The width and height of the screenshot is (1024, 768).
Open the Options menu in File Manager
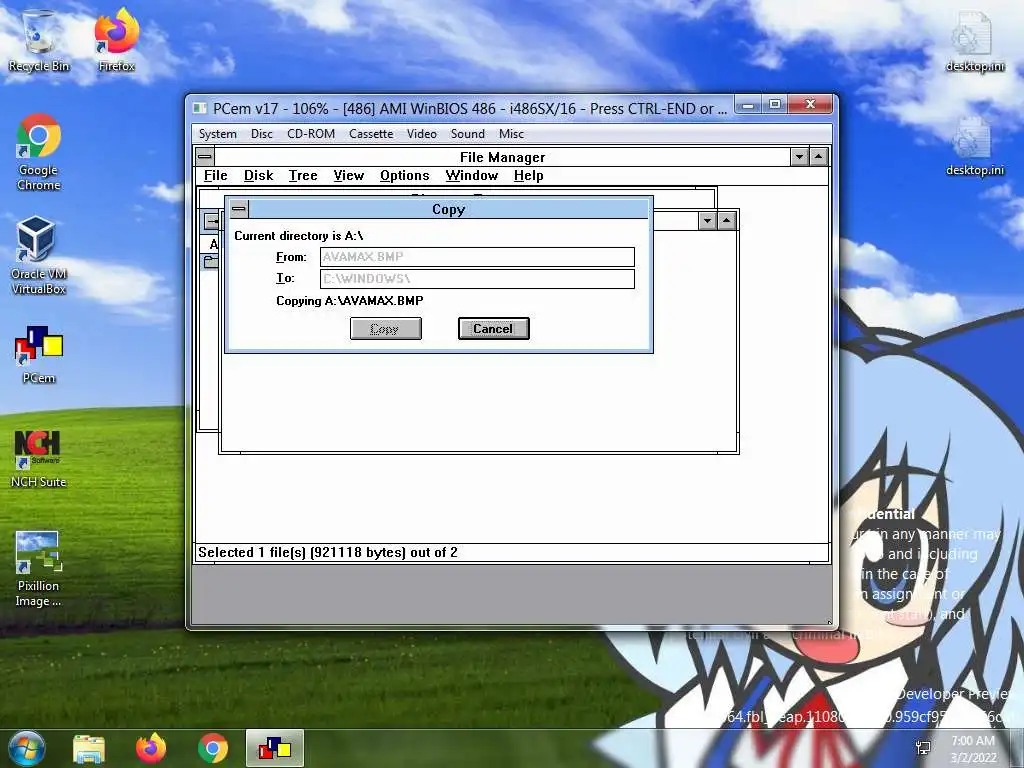pos(405,176)
